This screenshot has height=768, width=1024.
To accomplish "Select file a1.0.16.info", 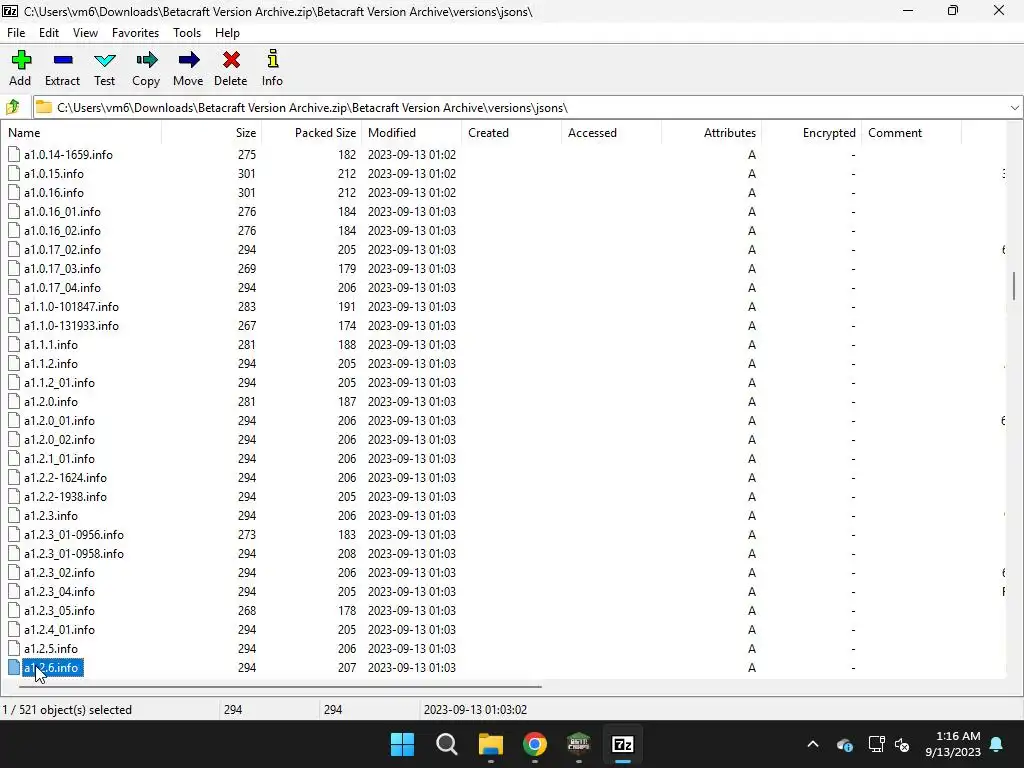I will point(54,193).
